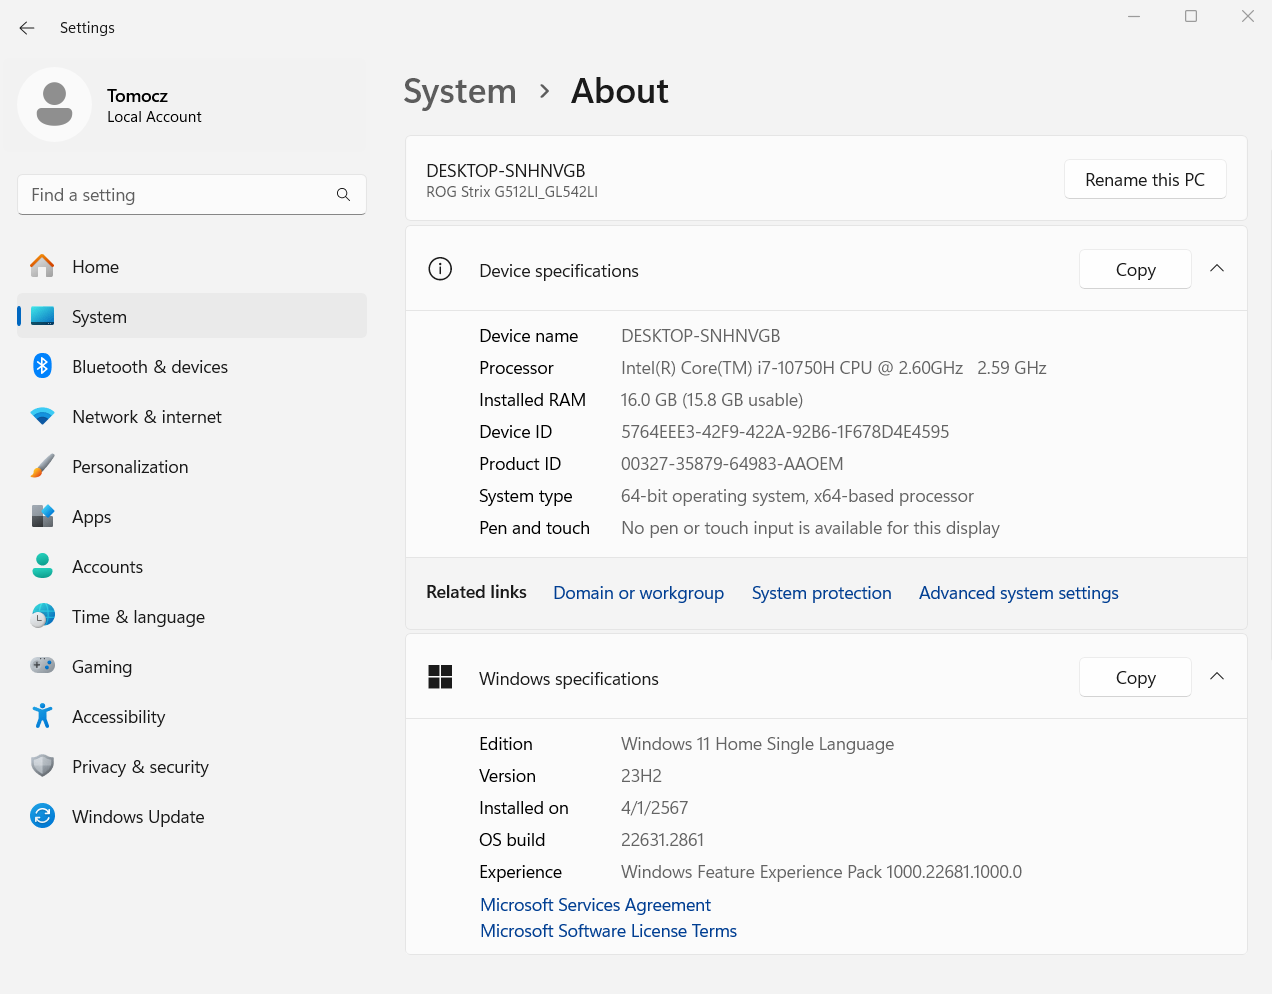Viewport: 1272px width, 994px height.
Task: Open Accounts settings
Action: coord(192,567)
